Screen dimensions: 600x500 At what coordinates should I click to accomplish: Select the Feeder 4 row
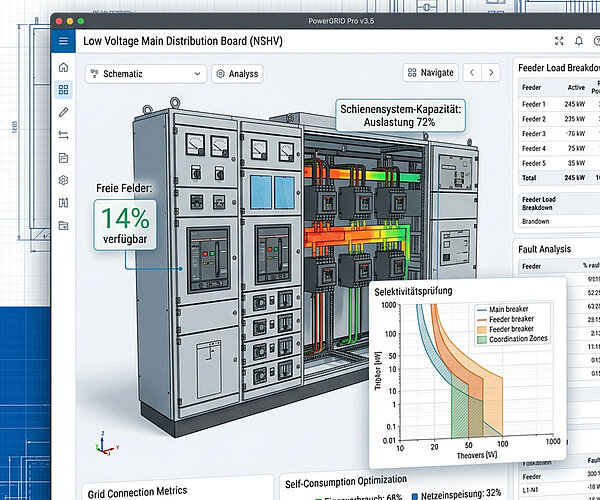559,148
